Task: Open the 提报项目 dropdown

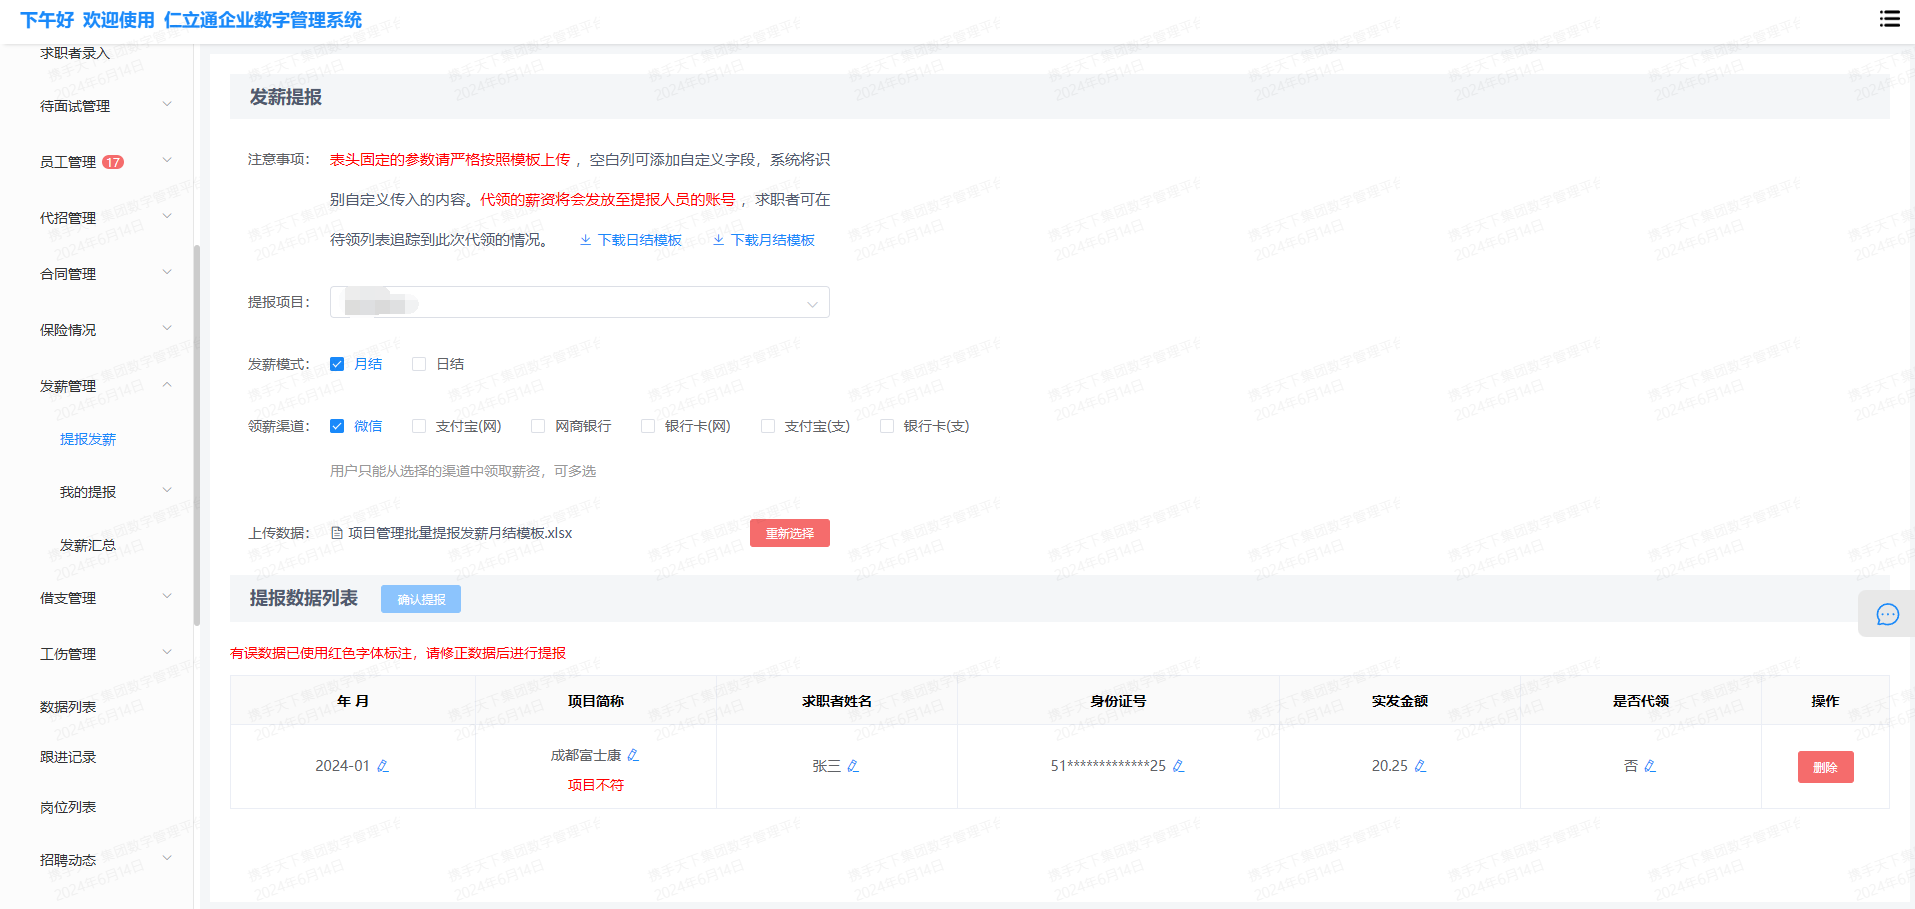Action: (579, 302)
